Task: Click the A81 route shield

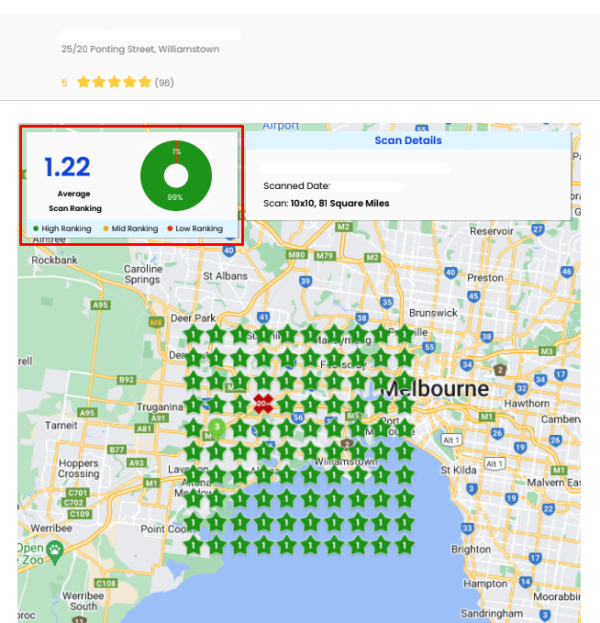Action: point(144,428)
